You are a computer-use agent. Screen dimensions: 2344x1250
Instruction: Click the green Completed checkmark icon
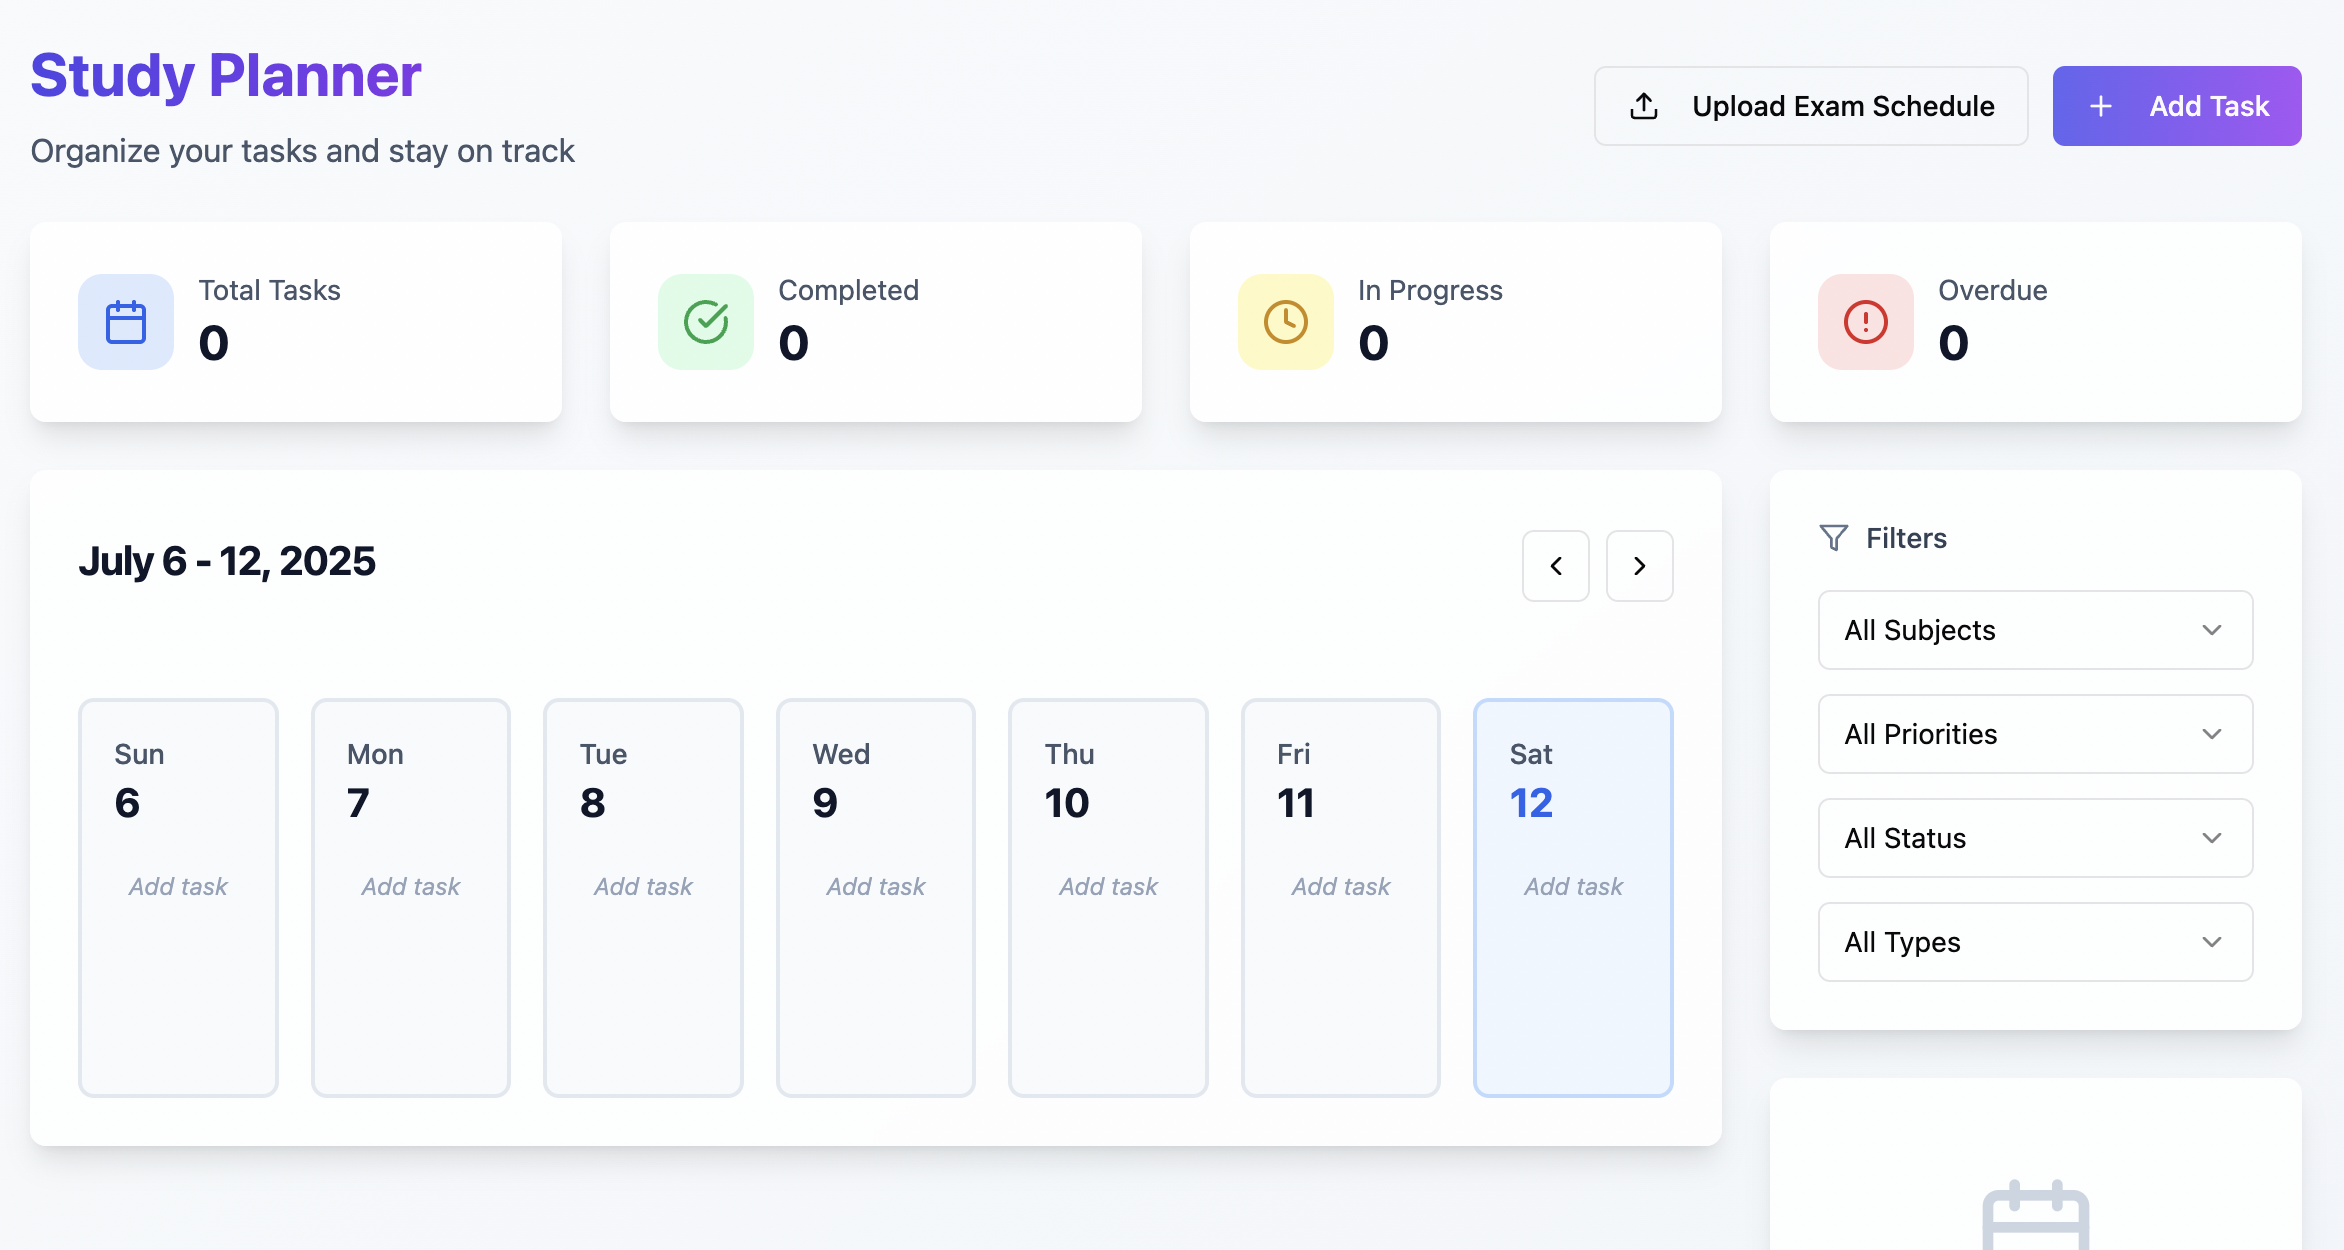click(x=706, y=322)
